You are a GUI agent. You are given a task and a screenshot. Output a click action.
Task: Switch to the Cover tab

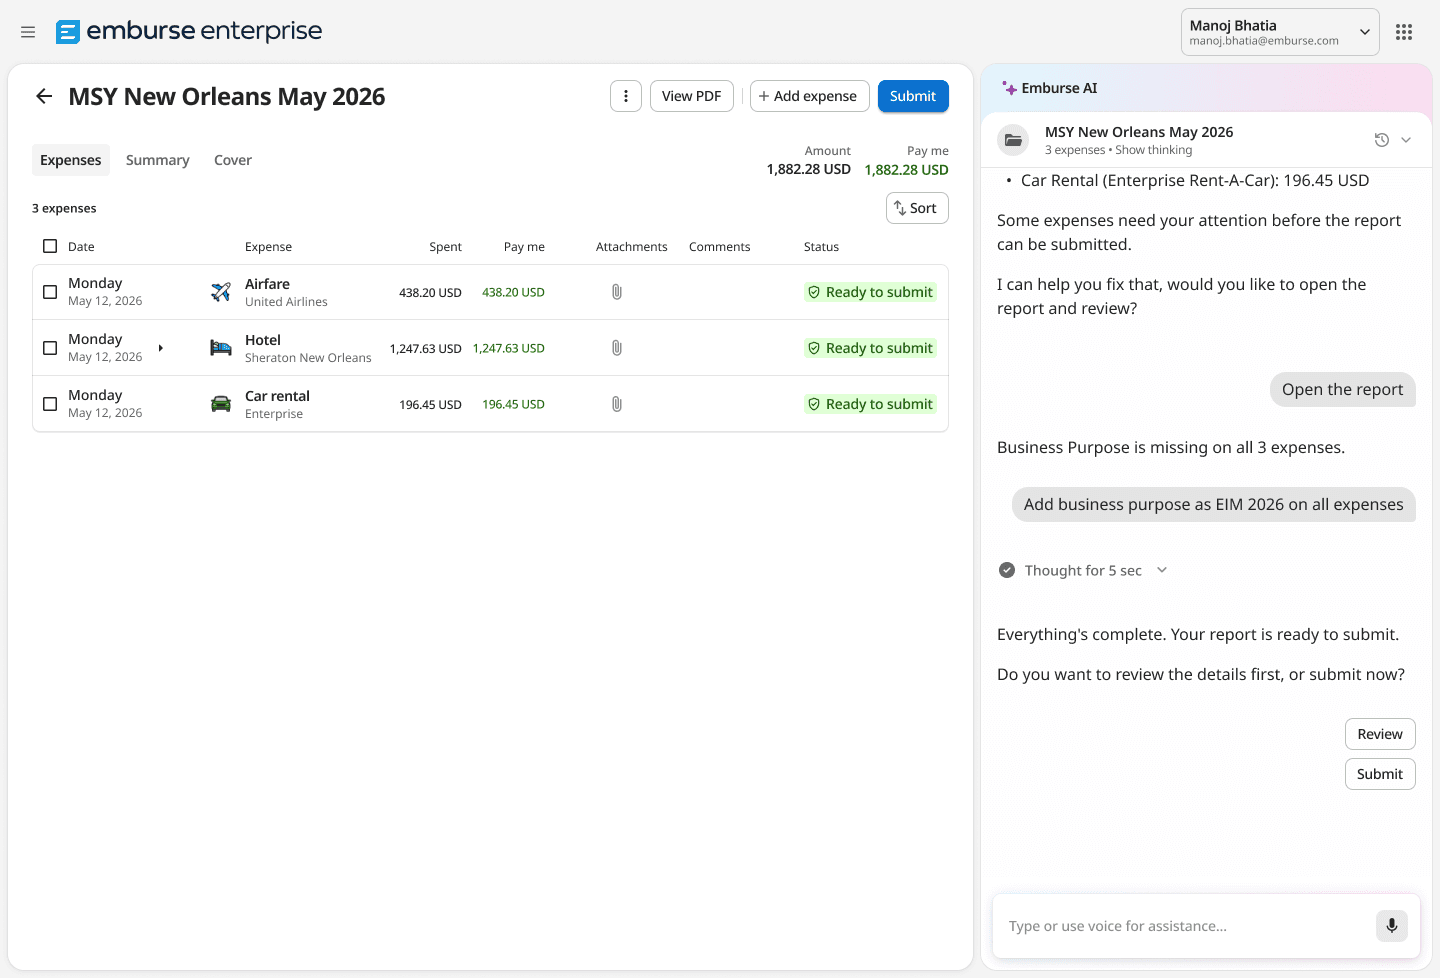(233, 160)
